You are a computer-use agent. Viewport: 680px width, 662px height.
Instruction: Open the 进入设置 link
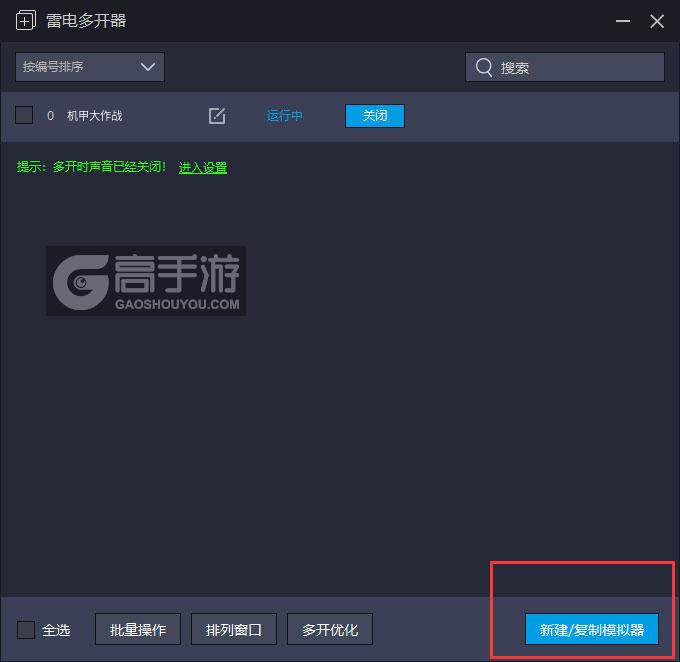(203, 167)
